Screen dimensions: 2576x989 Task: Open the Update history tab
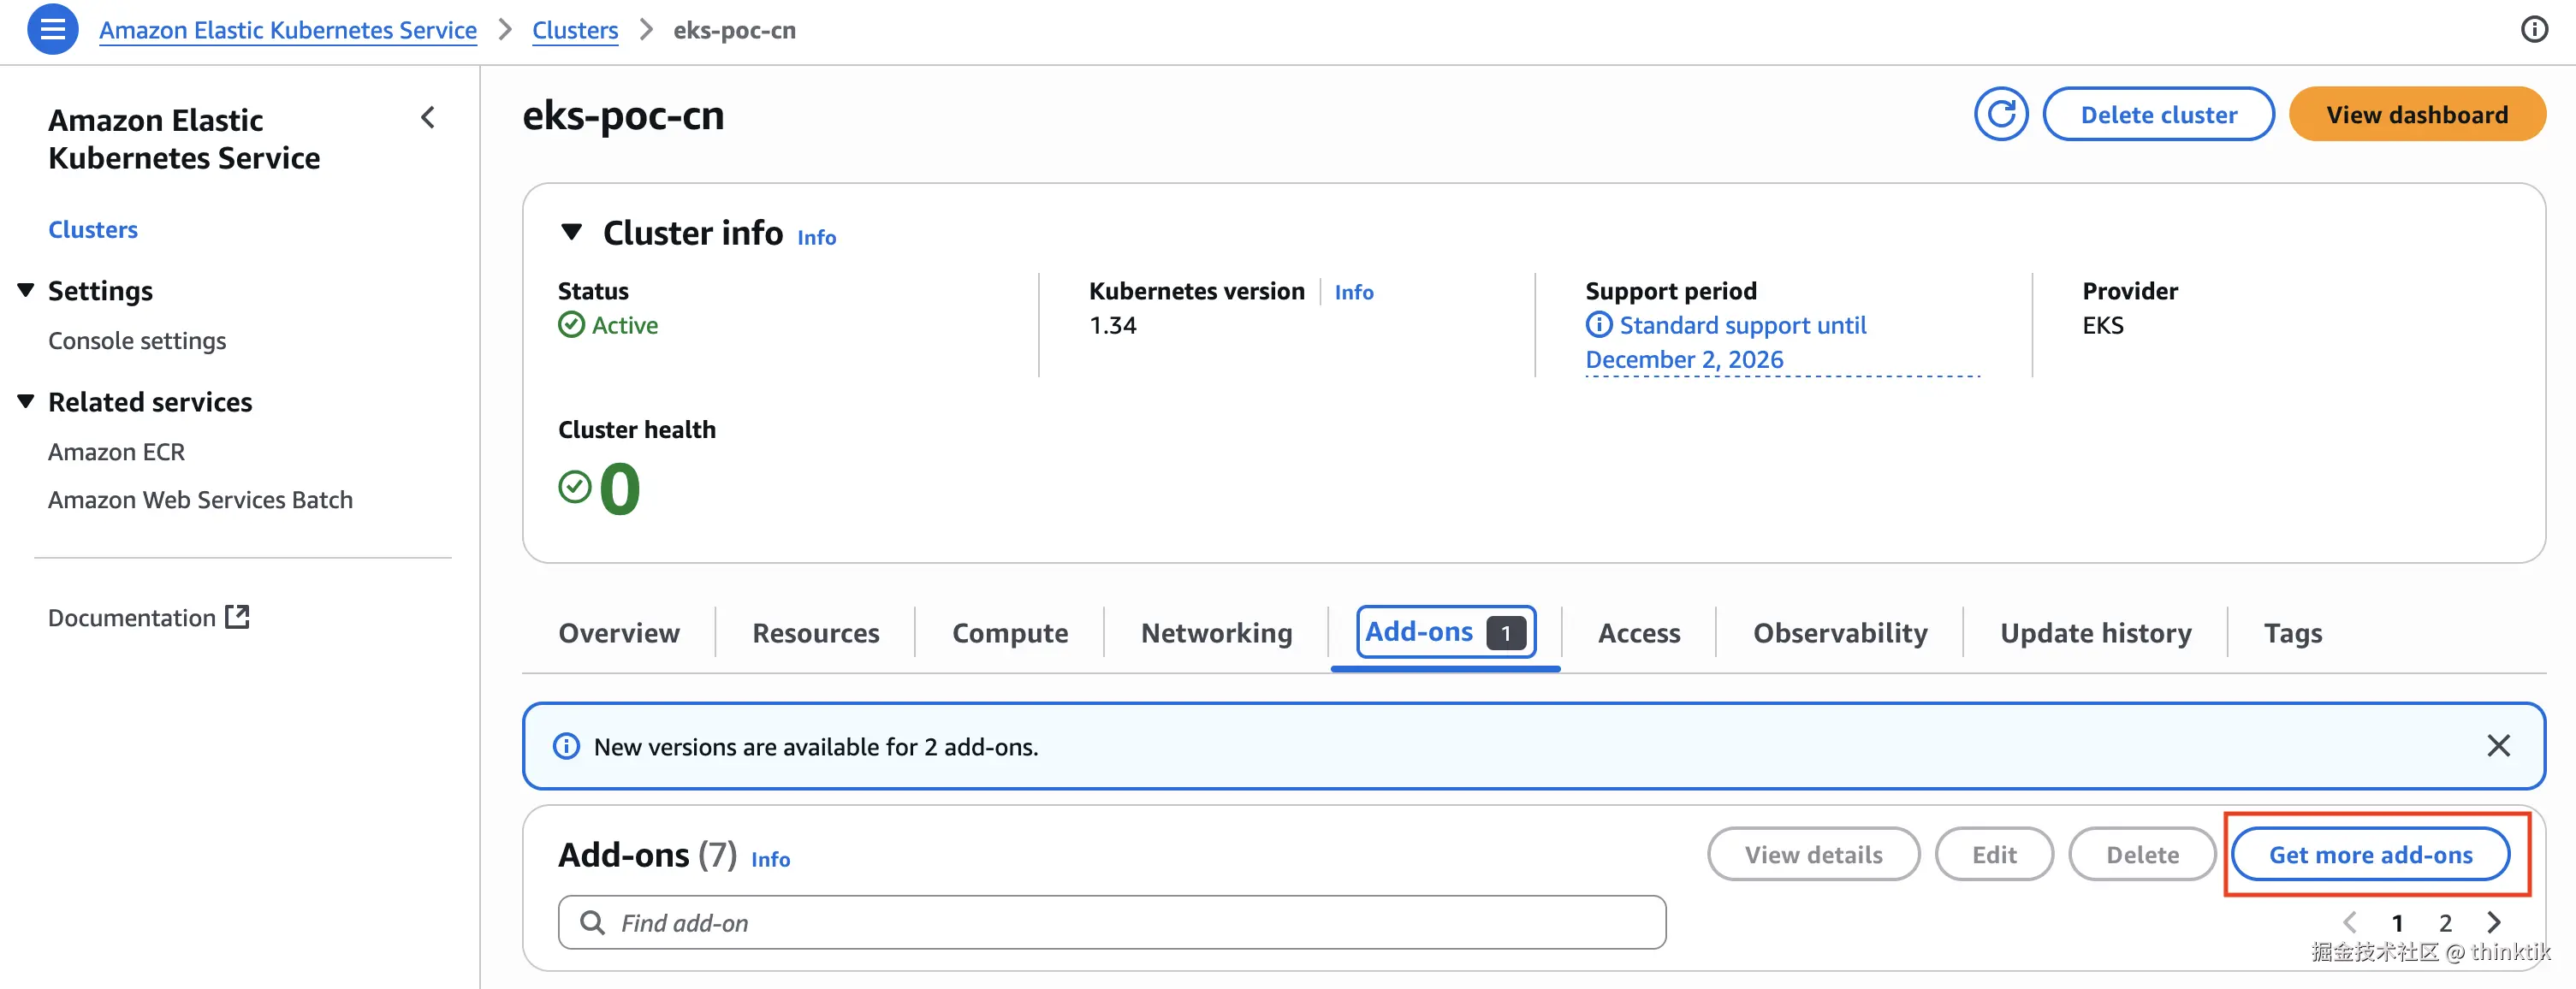pyautogui.click(x=2096, y=633)
